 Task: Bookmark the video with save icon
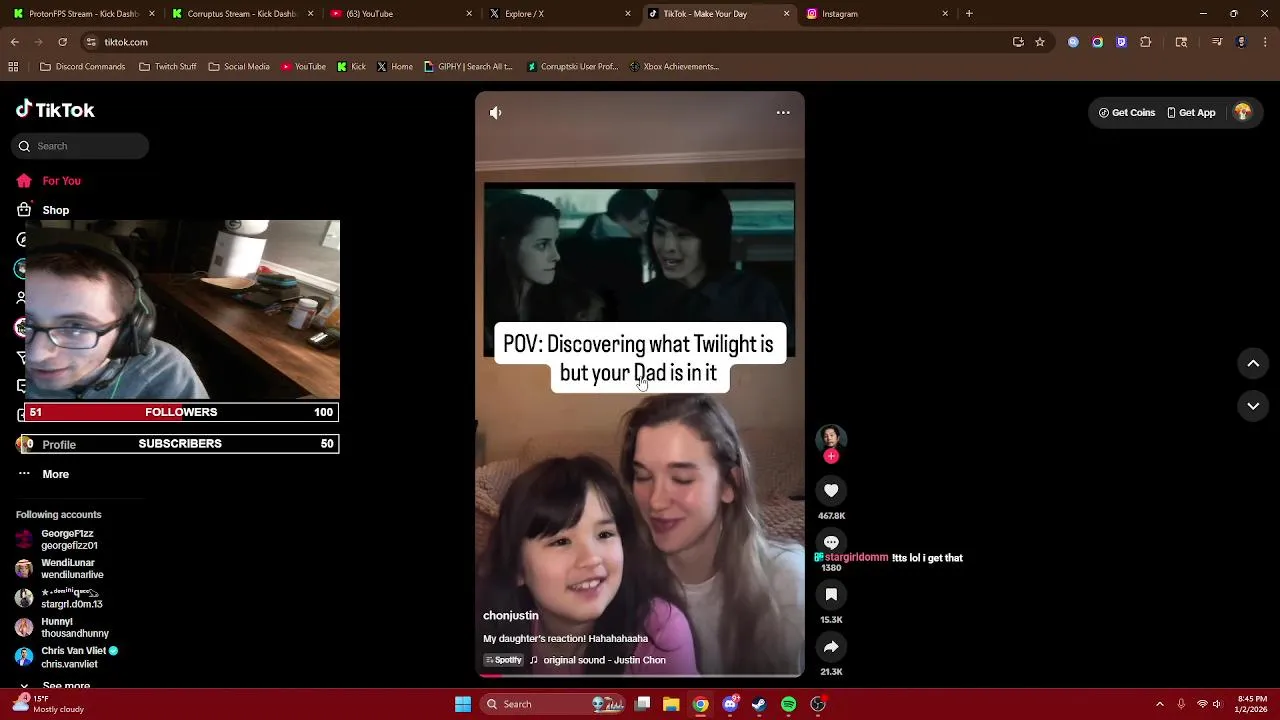pyautogui.click(x=831, y=595)
